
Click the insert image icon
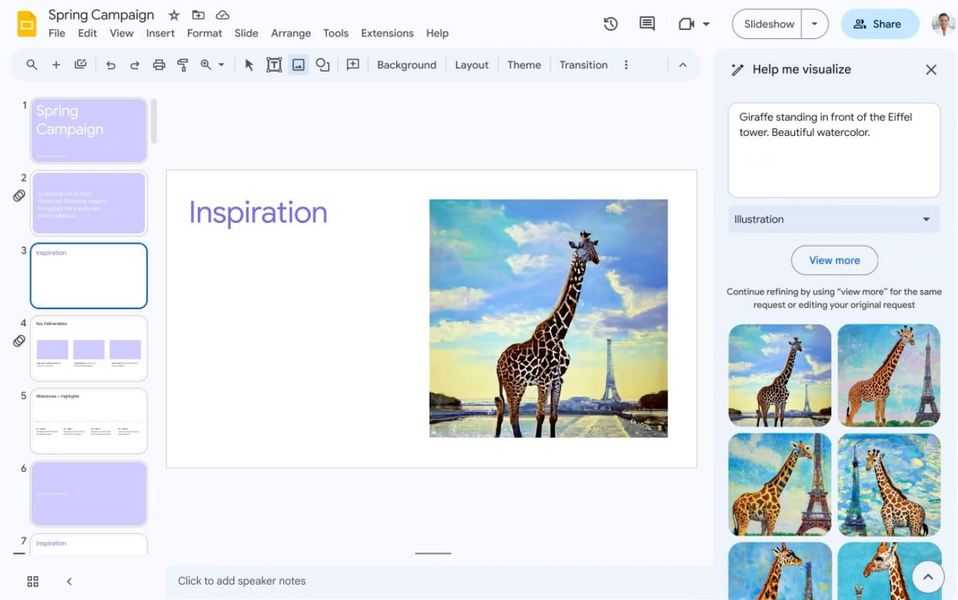click(298, 65)
